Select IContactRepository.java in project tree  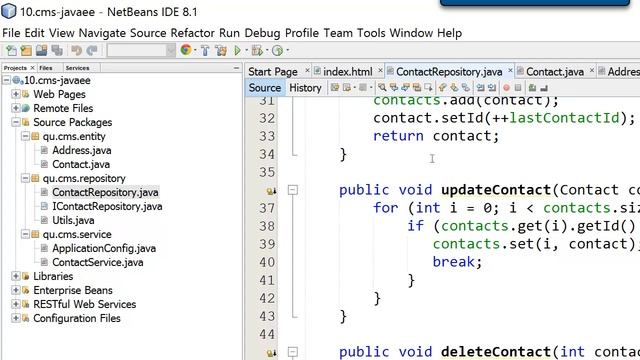click(x=107, y=206)
